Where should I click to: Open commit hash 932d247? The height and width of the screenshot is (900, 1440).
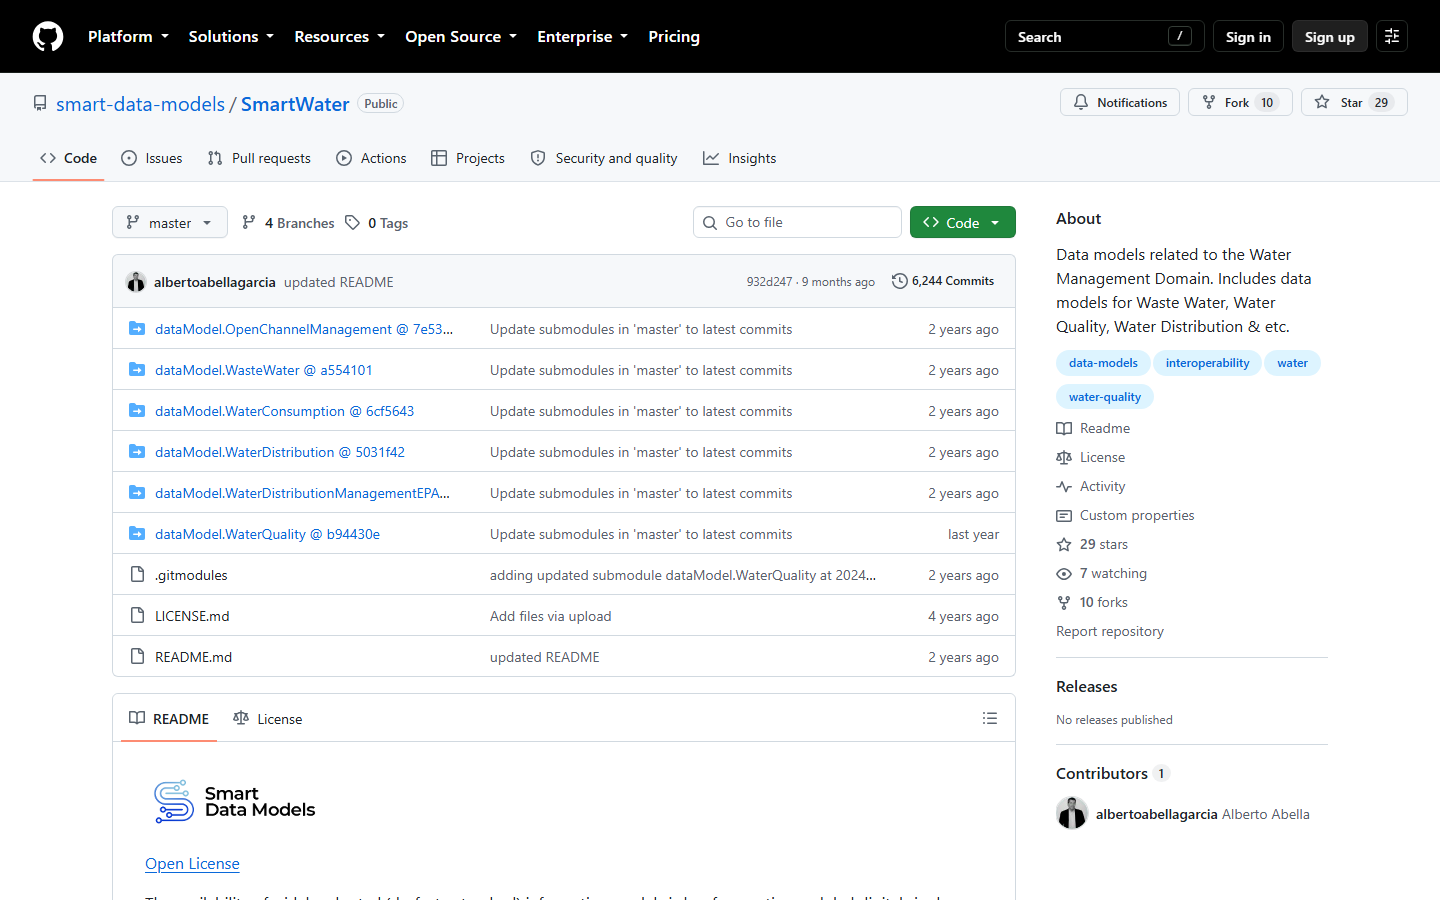[x=769, y=282]
